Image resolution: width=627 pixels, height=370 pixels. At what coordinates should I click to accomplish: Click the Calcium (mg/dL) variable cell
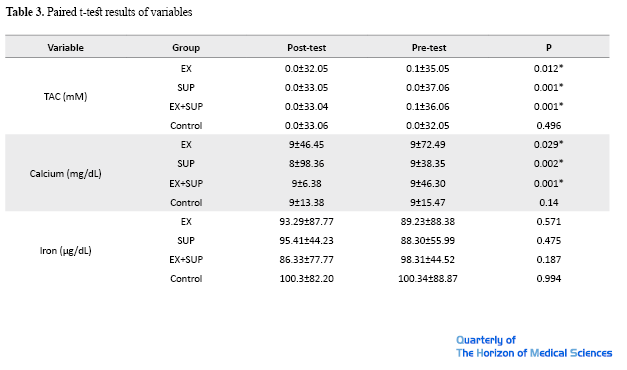pyautogui.click(x=66, y=174)
